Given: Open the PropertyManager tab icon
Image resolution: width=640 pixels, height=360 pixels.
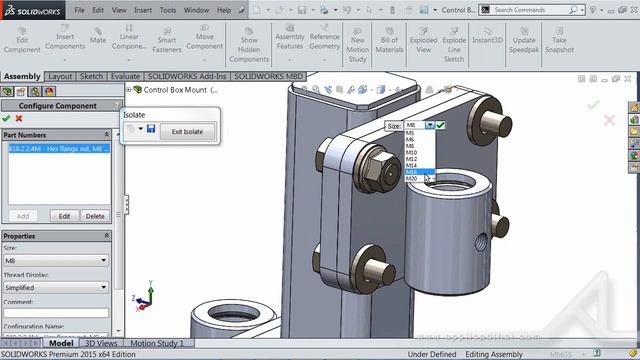Looking at the screenshot, I should 21,91.
